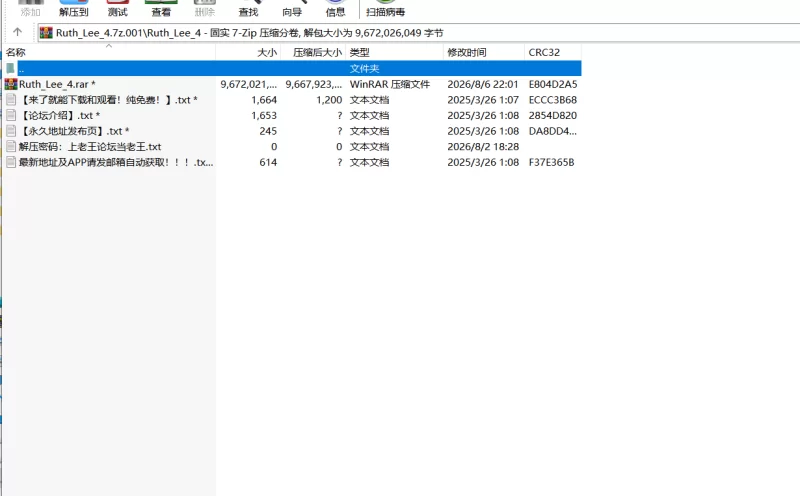Click the 查看 (View) toolbar button
The image size is (800, 496).
(x=161, y=9)
